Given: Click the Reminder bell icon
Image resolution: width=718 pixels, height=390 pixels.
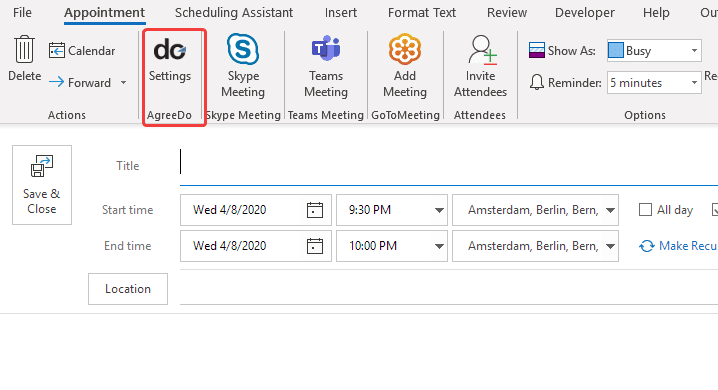Looking at the screenshot, I should (x=537, y=83).
